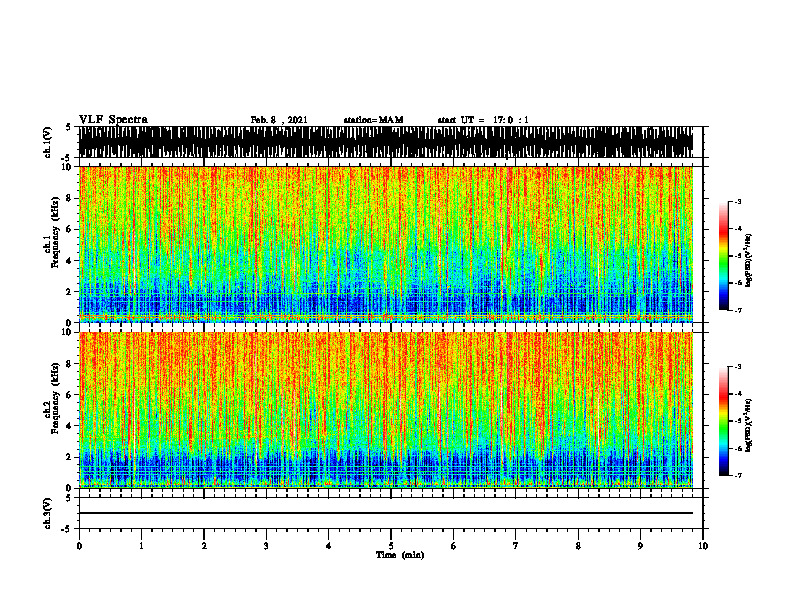This screenshot has height=612, width=792.
Task: Select the date label "Feb. 8, 2021"
Action: pyautogui.click(x=279, y=120)
